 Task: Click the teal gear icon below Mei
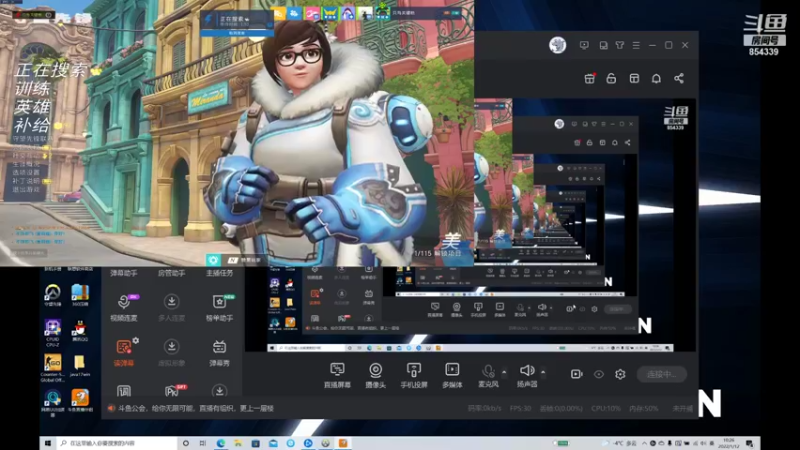tap(213, 260)
